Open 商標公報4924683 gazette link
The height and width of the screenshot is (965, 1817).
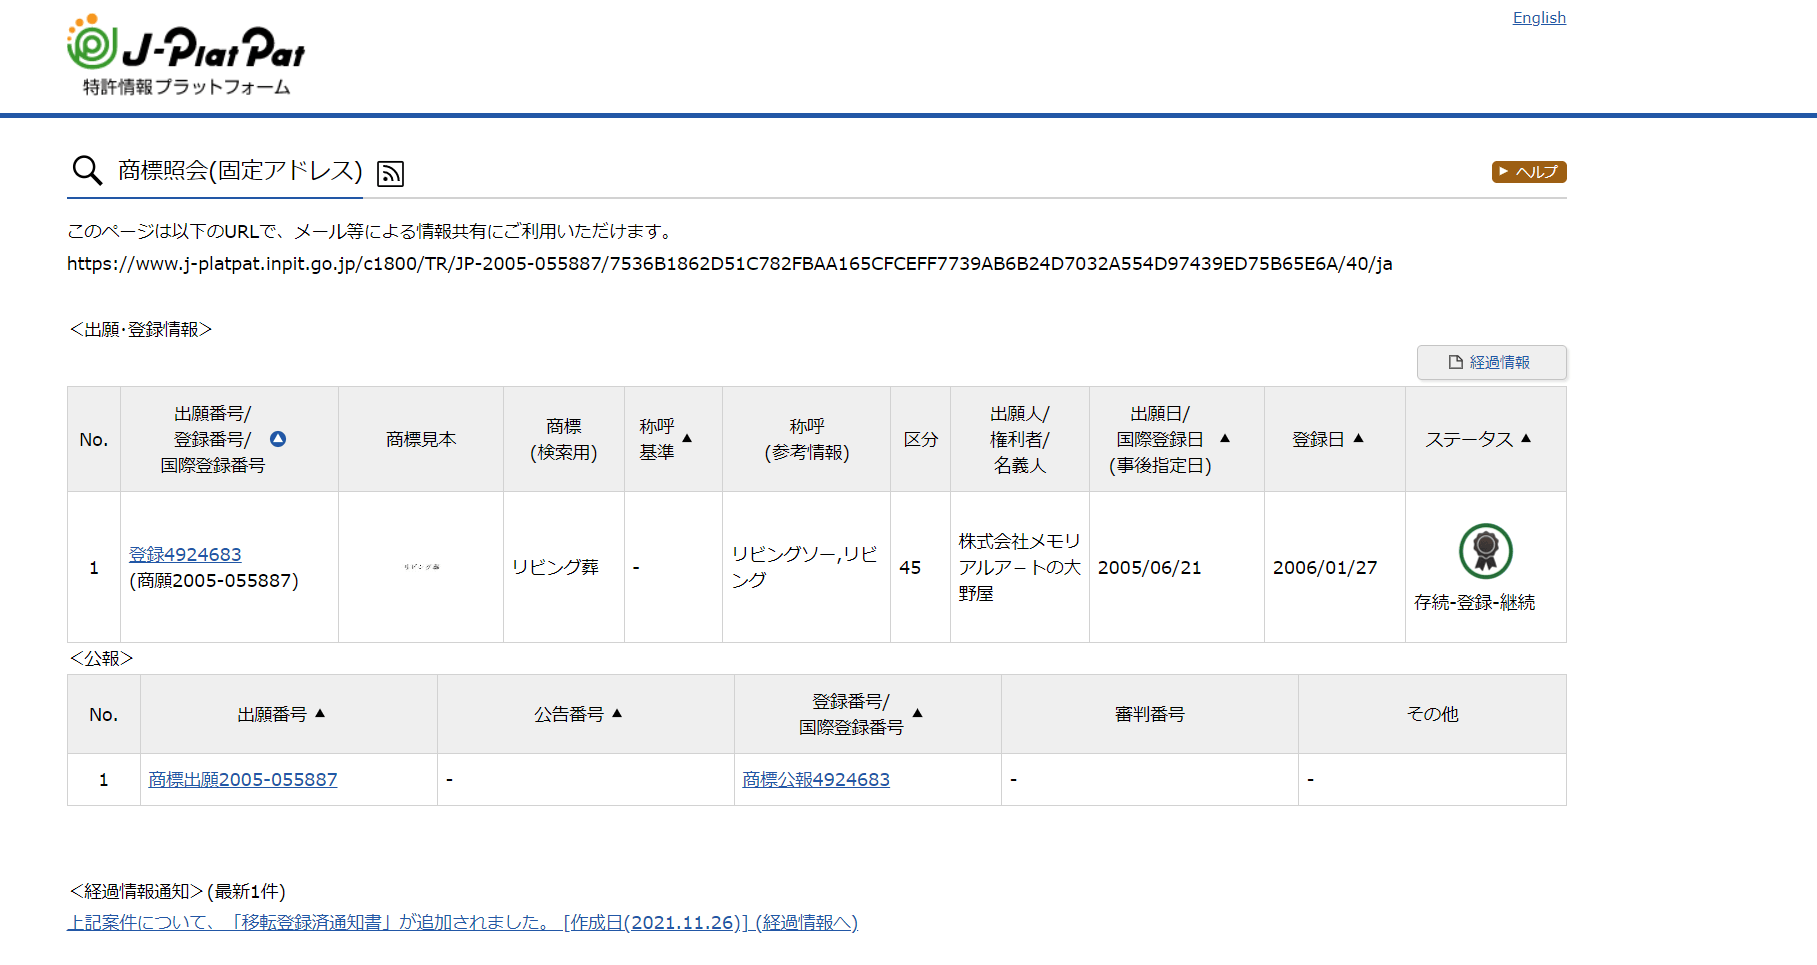pos(816,779)
